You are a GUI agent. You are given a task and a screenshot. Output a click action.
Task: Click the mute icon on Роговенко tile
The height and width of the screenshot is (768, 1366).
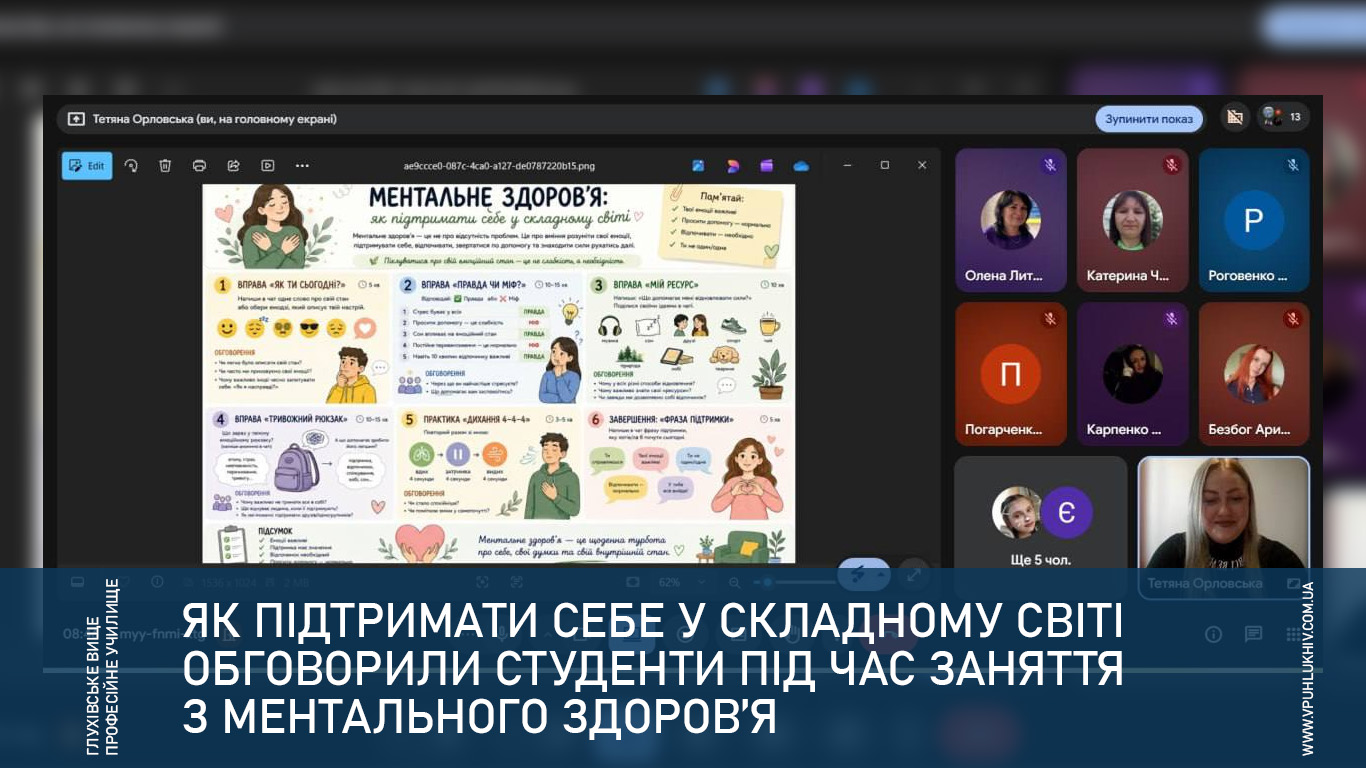(x=1293, y=165)
